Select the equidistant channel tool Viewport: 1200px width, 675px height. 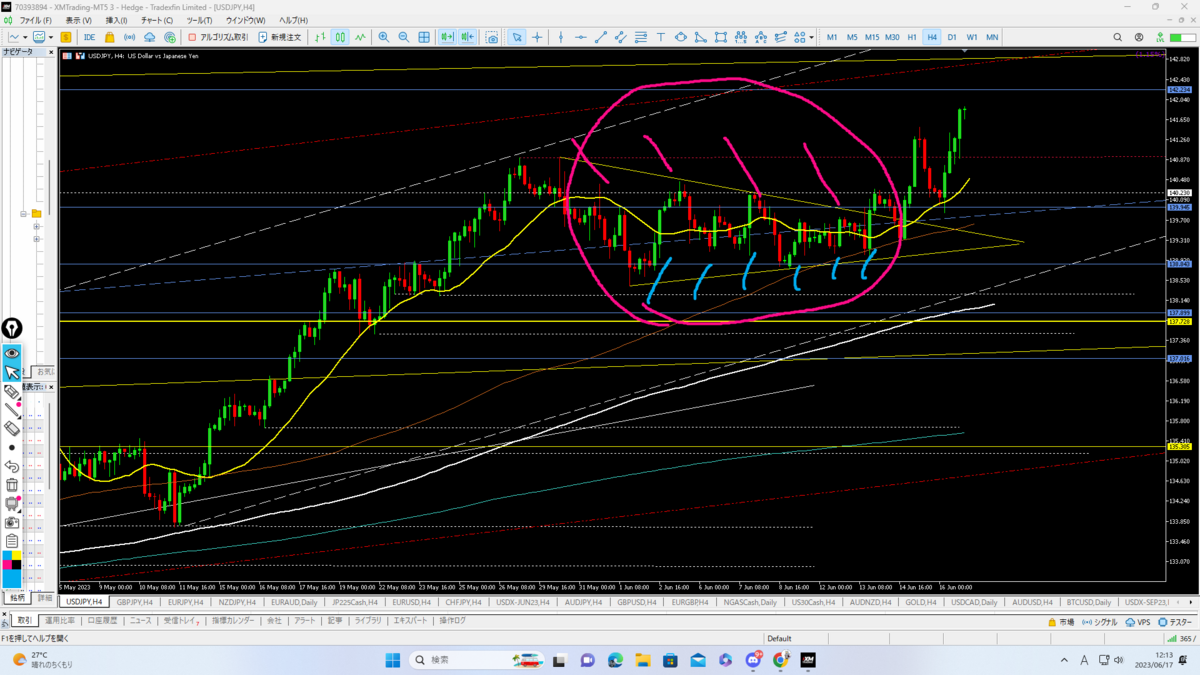pos(621,37)
